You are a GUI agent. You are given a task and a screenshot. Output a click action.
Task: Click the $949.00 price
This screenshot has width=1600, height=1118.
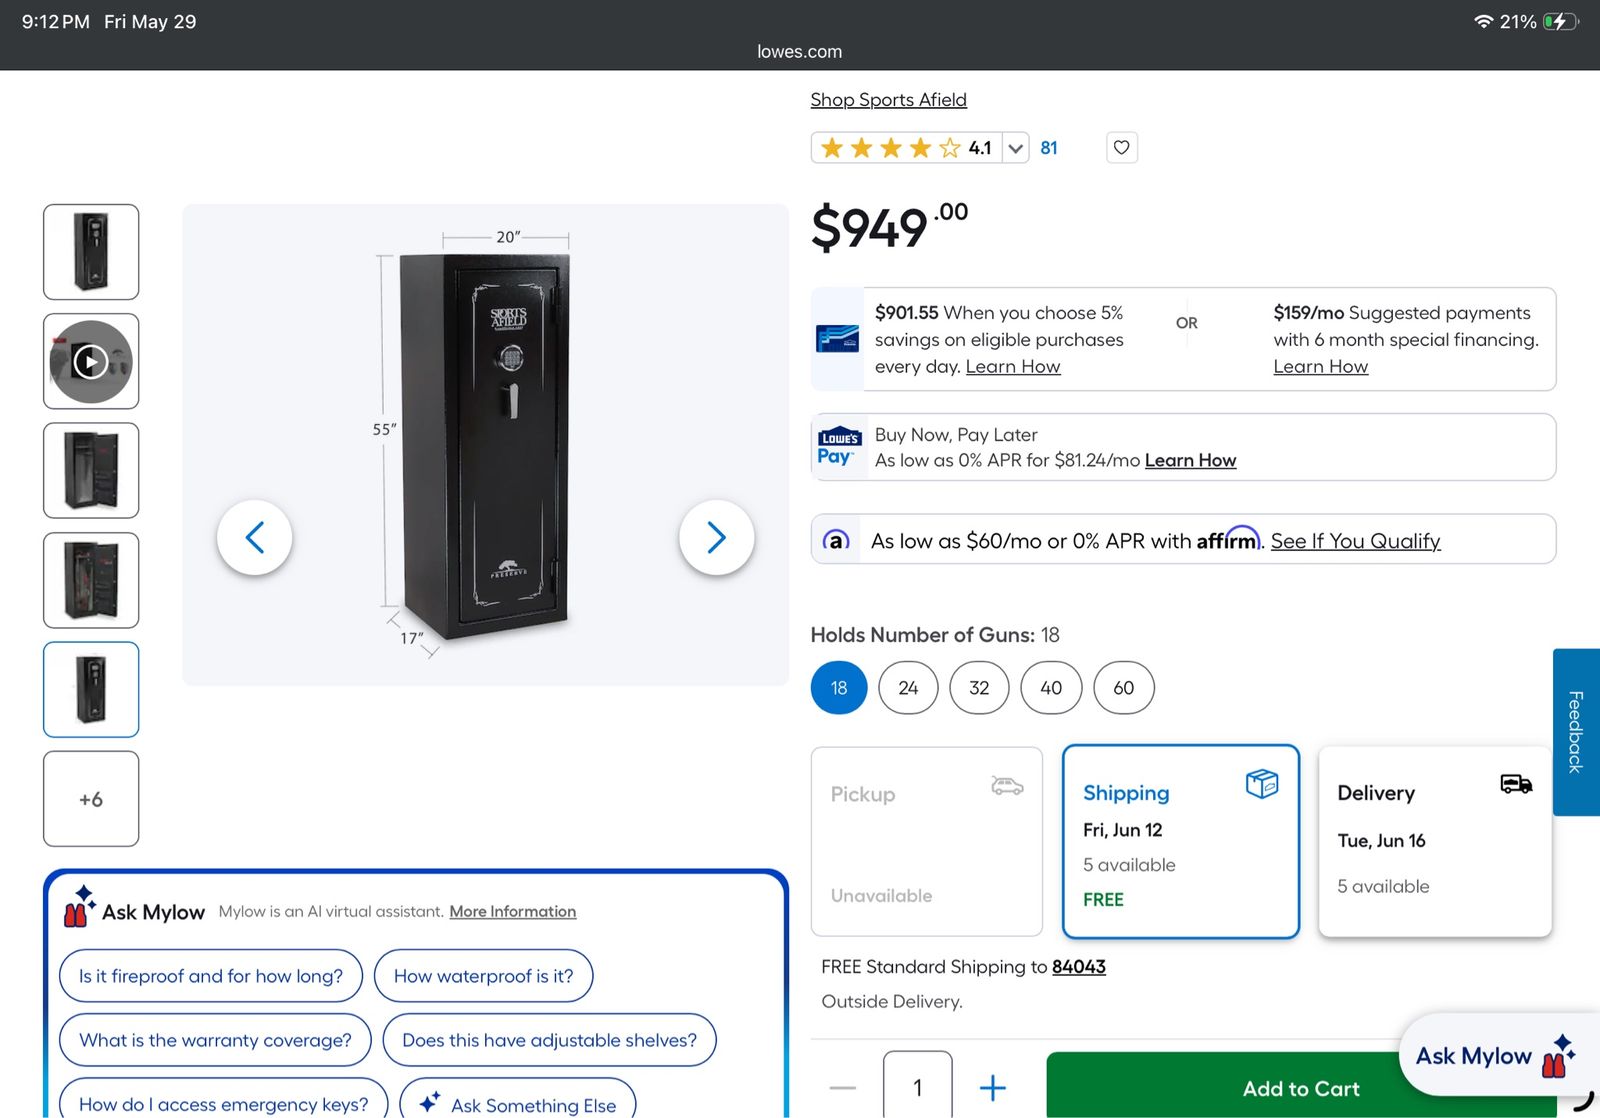pyautogui.click(x=889, y=227)
